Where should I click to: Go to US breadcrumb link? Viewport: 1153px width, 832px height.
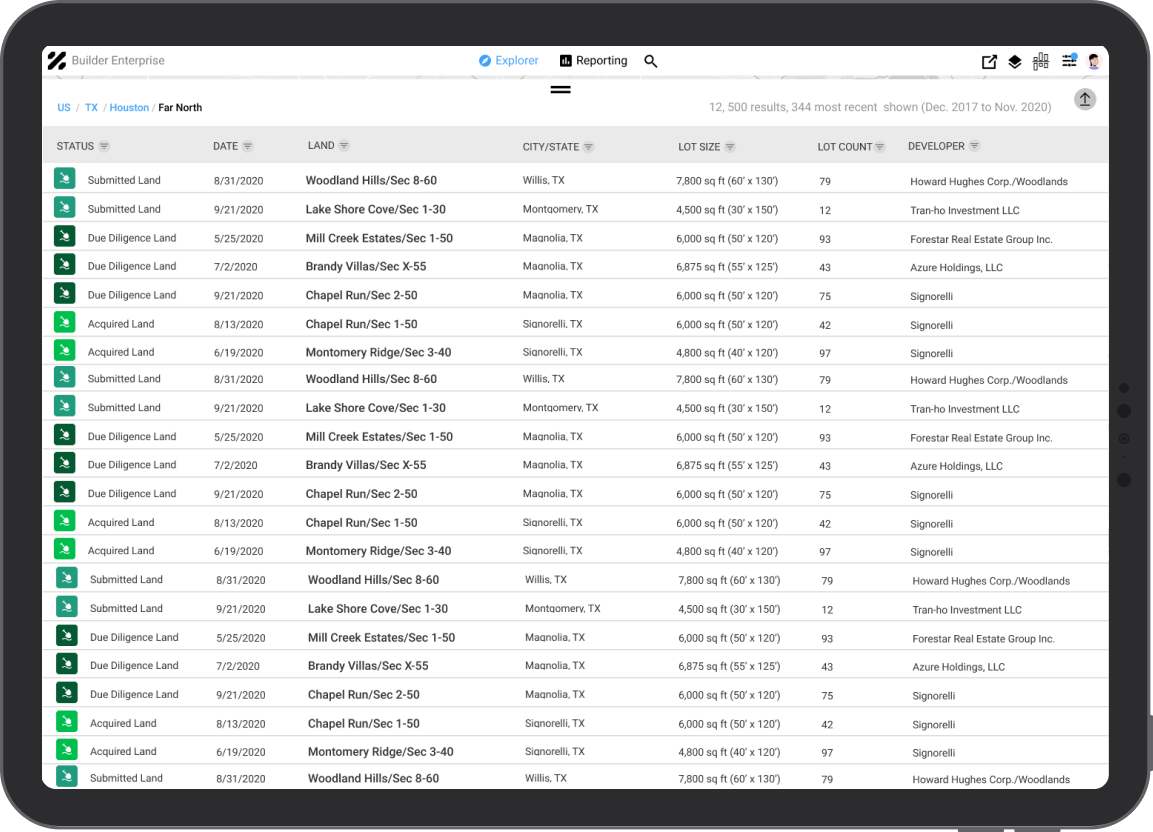[64, 107]
